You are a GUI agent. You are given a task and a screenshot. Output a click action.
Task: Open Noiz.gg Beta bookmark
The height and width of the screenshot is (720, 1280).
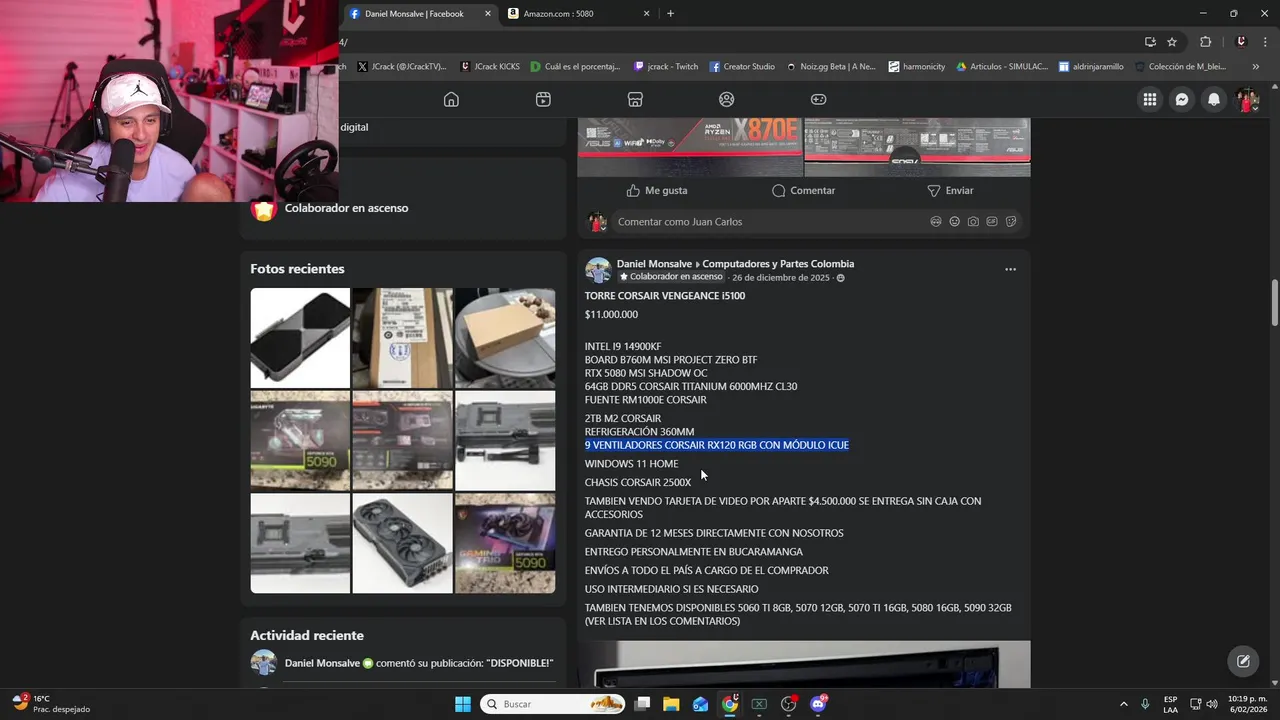click(831, 67)
